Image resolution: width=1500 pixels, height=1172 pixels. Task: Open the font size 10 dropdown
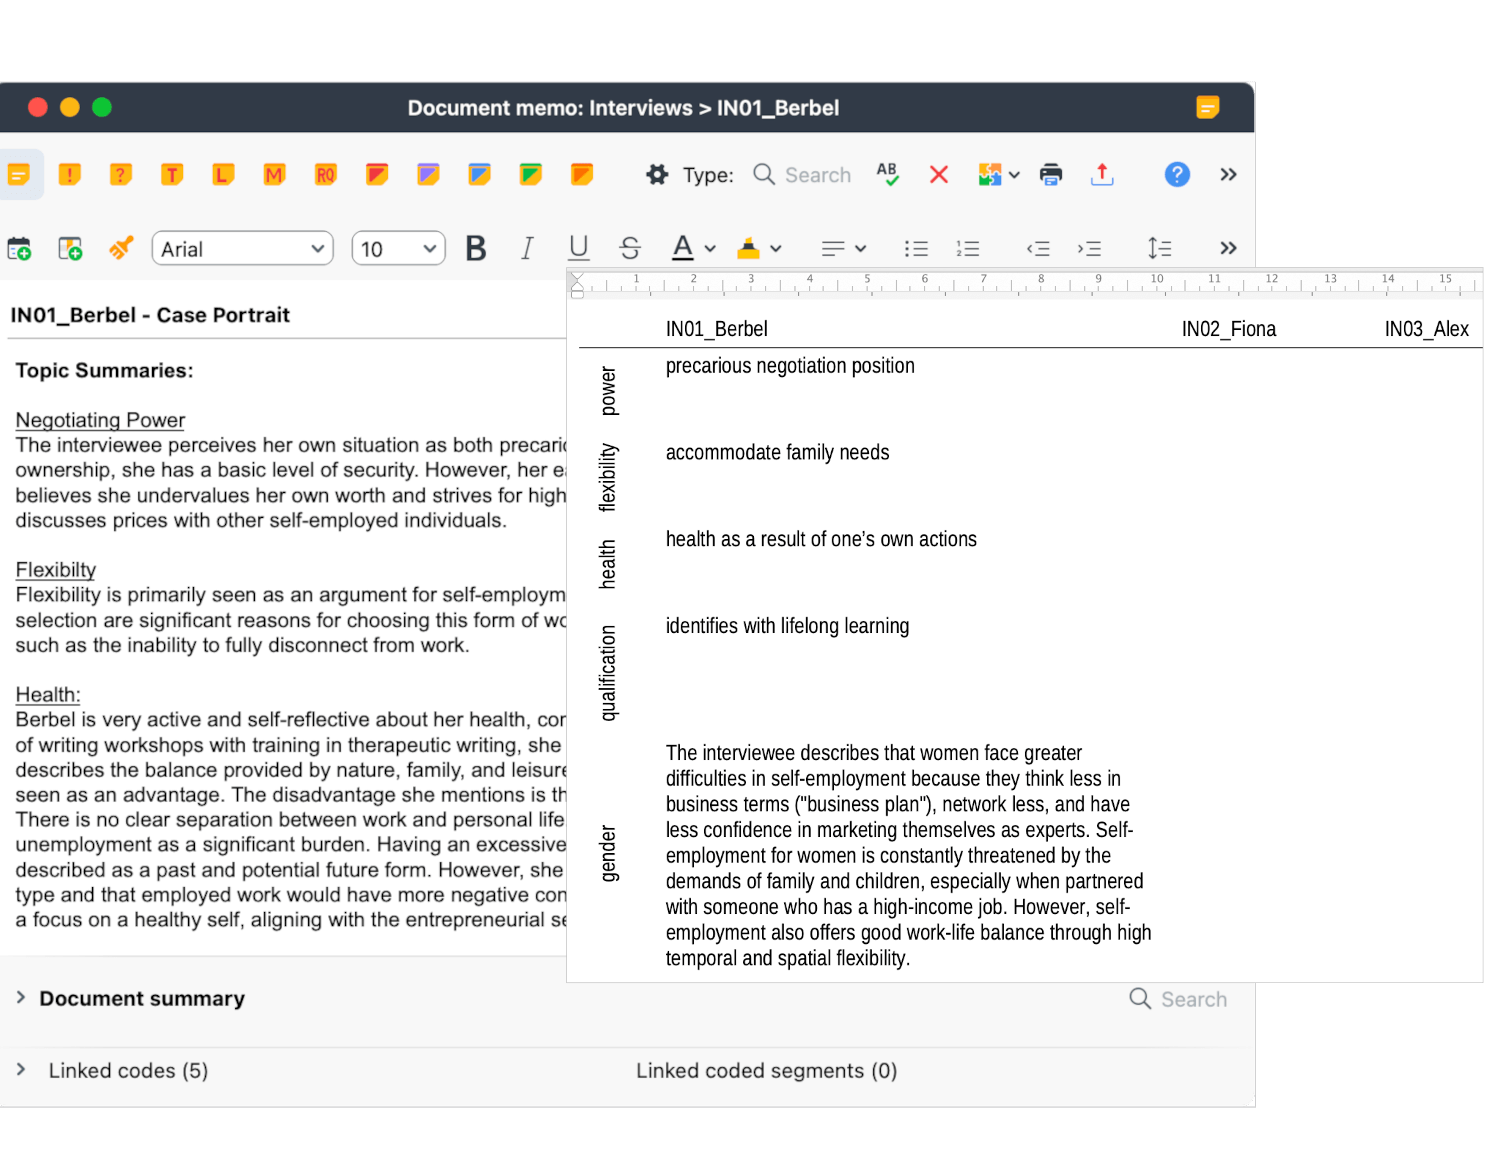[x=398, y=248]
